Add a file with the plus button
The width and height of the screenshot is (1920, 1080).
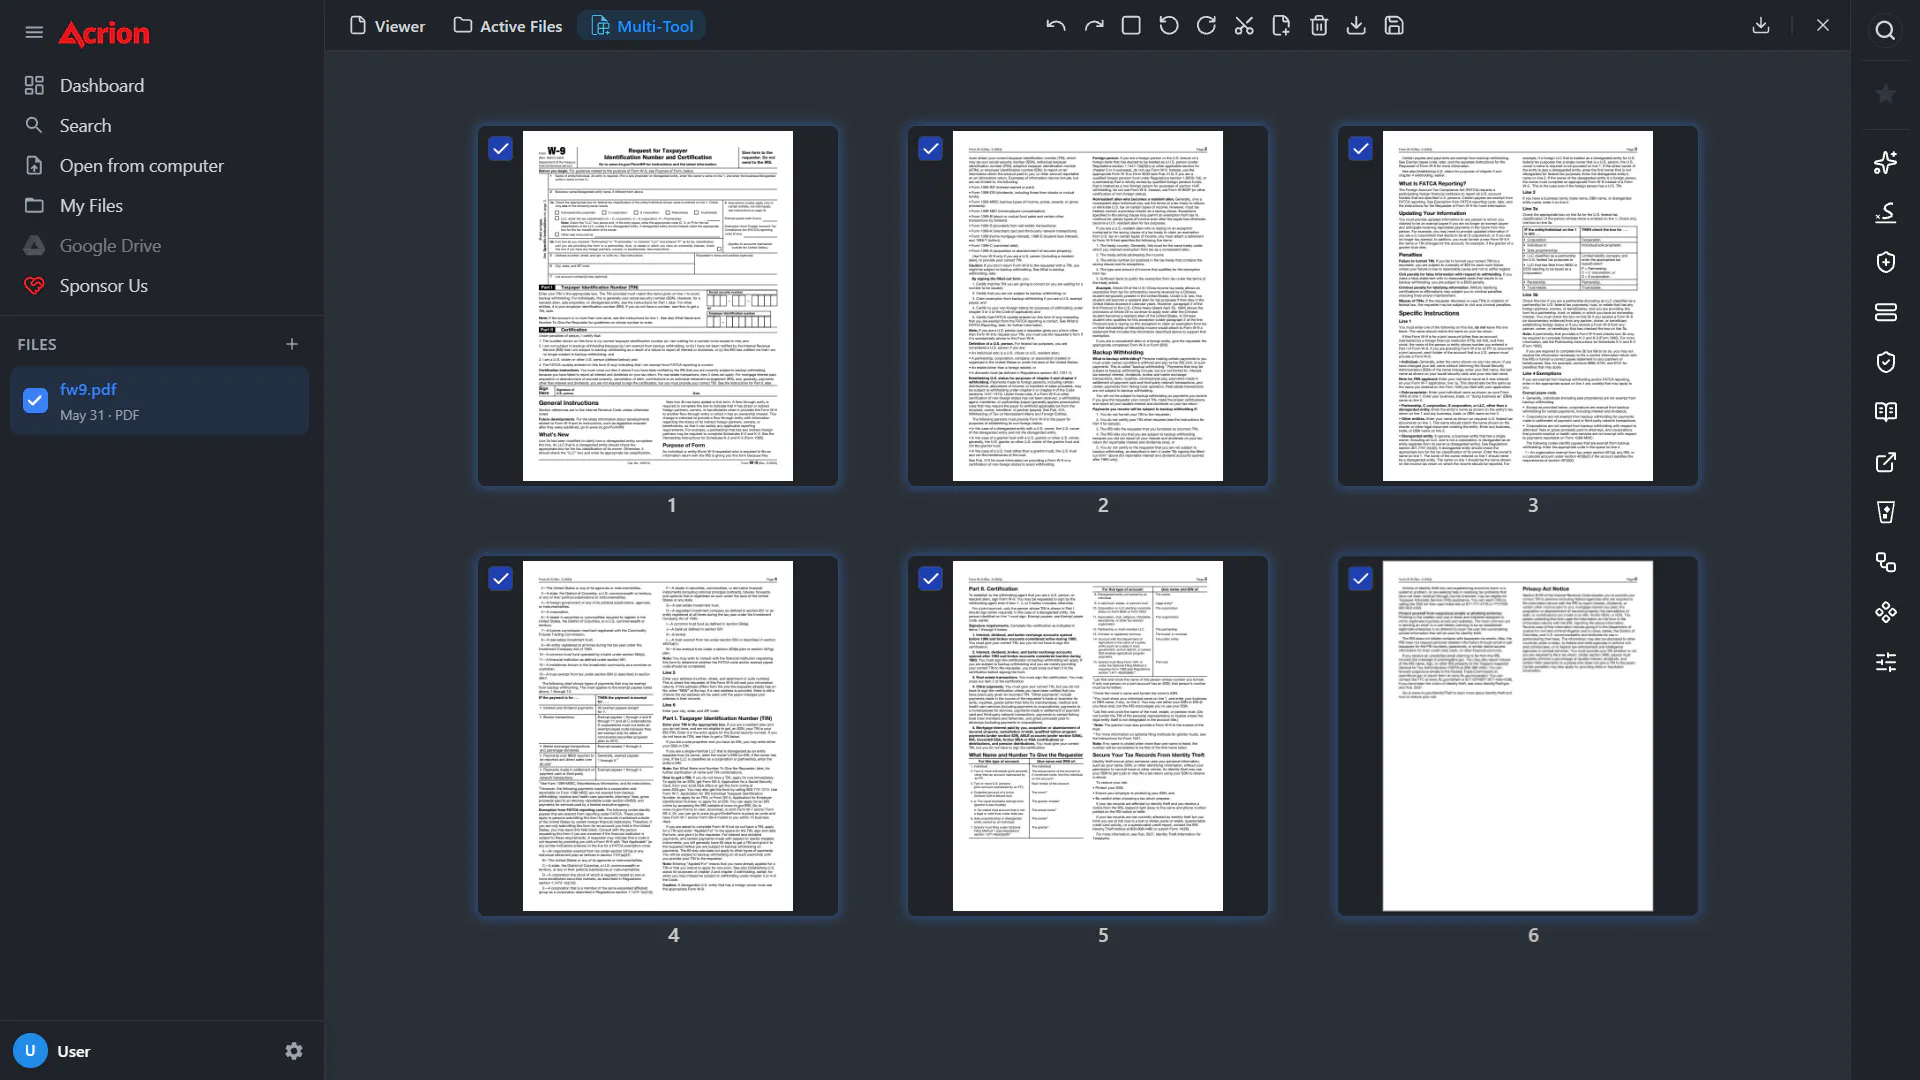[292, 344]
